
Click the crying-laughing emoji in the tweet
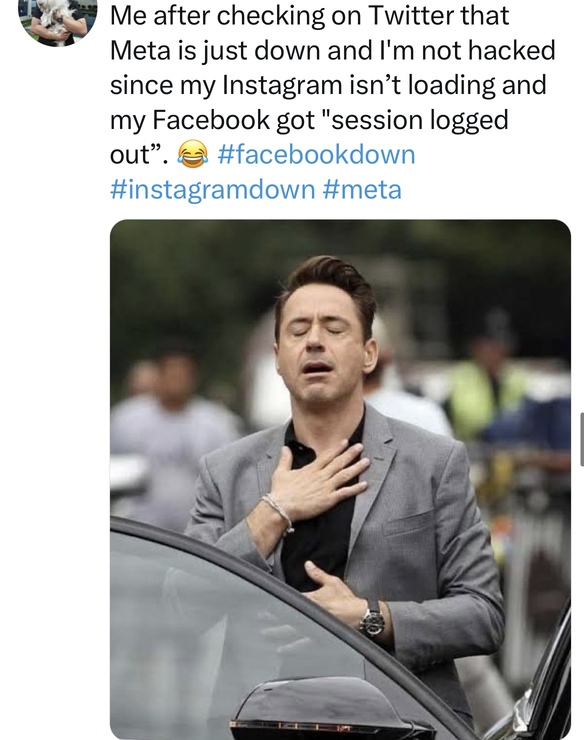point(193,154)
